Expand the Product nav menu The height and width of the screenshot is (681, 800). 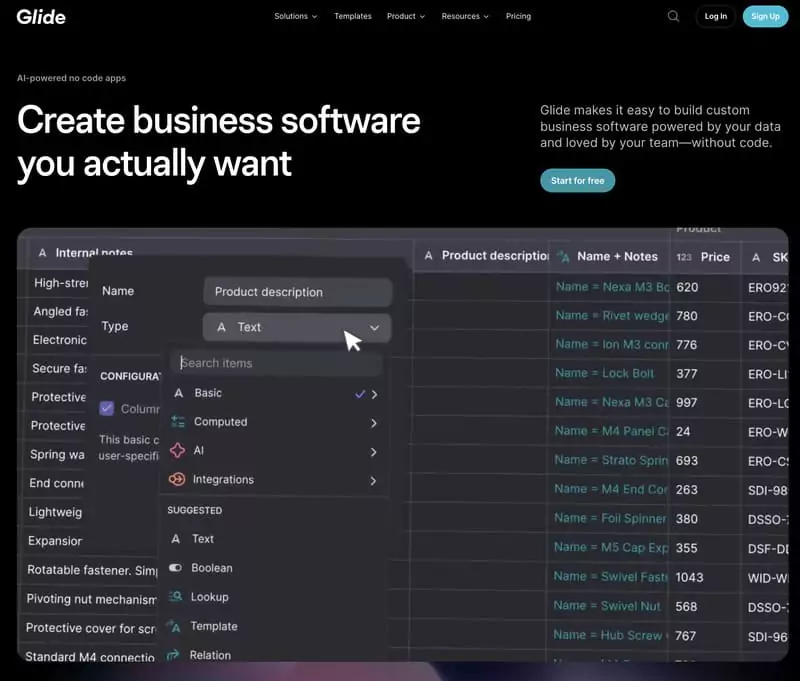coord(406,16)
